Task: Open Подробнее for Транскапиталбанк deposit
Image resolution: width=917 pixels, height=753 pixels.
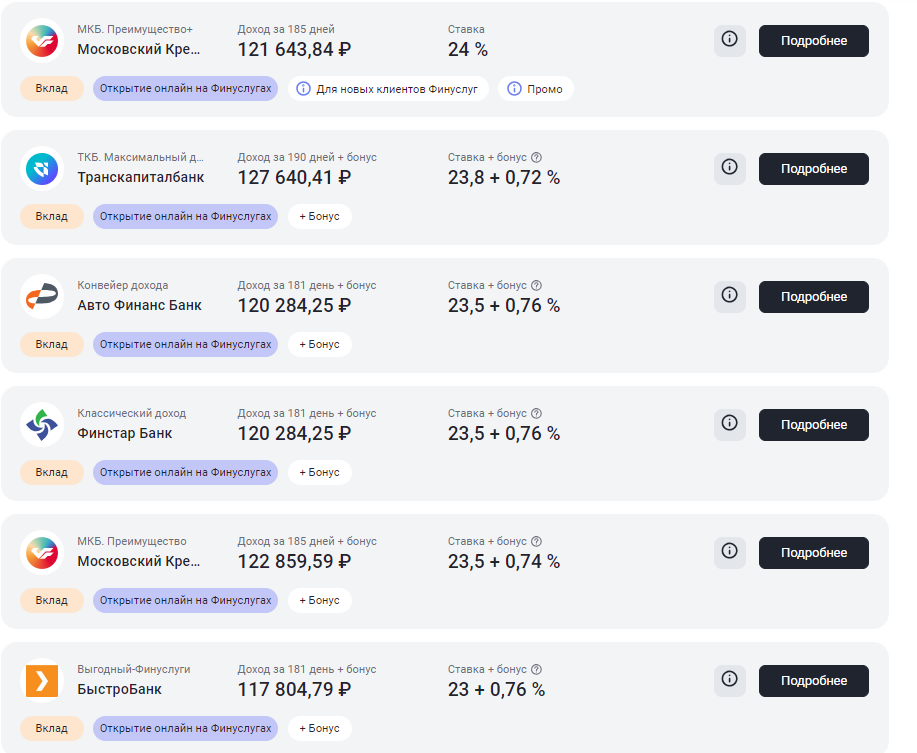Action: (813, 169)
